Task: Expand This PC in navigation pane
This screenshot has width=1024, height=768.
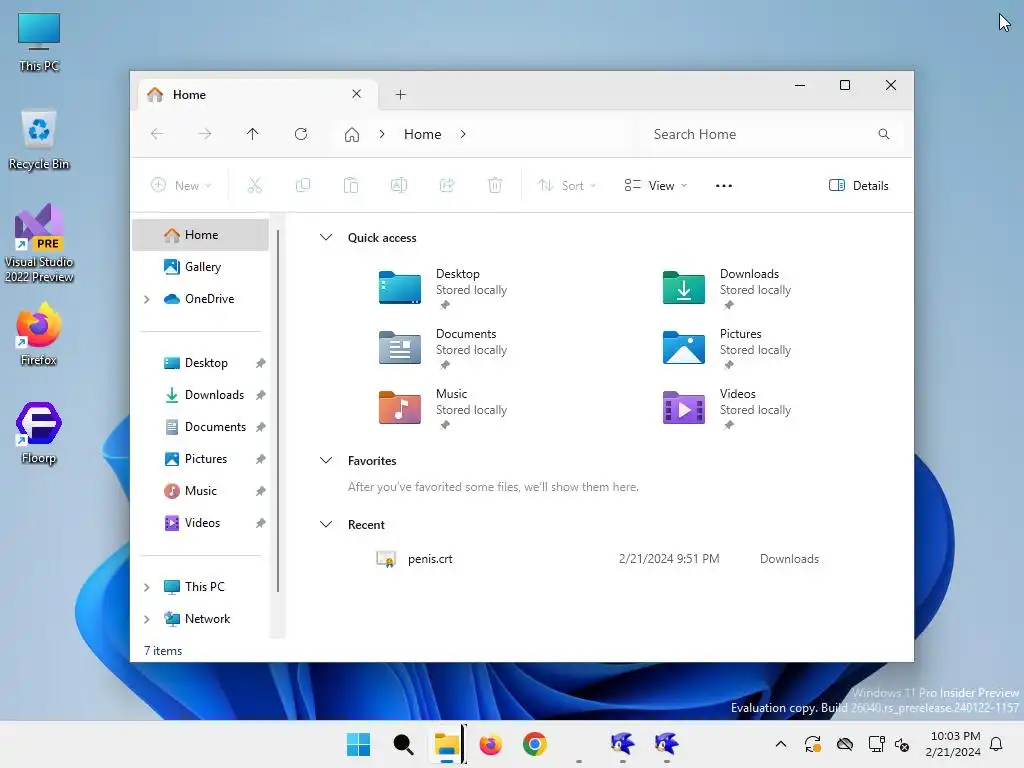Action: click(147, 587)
